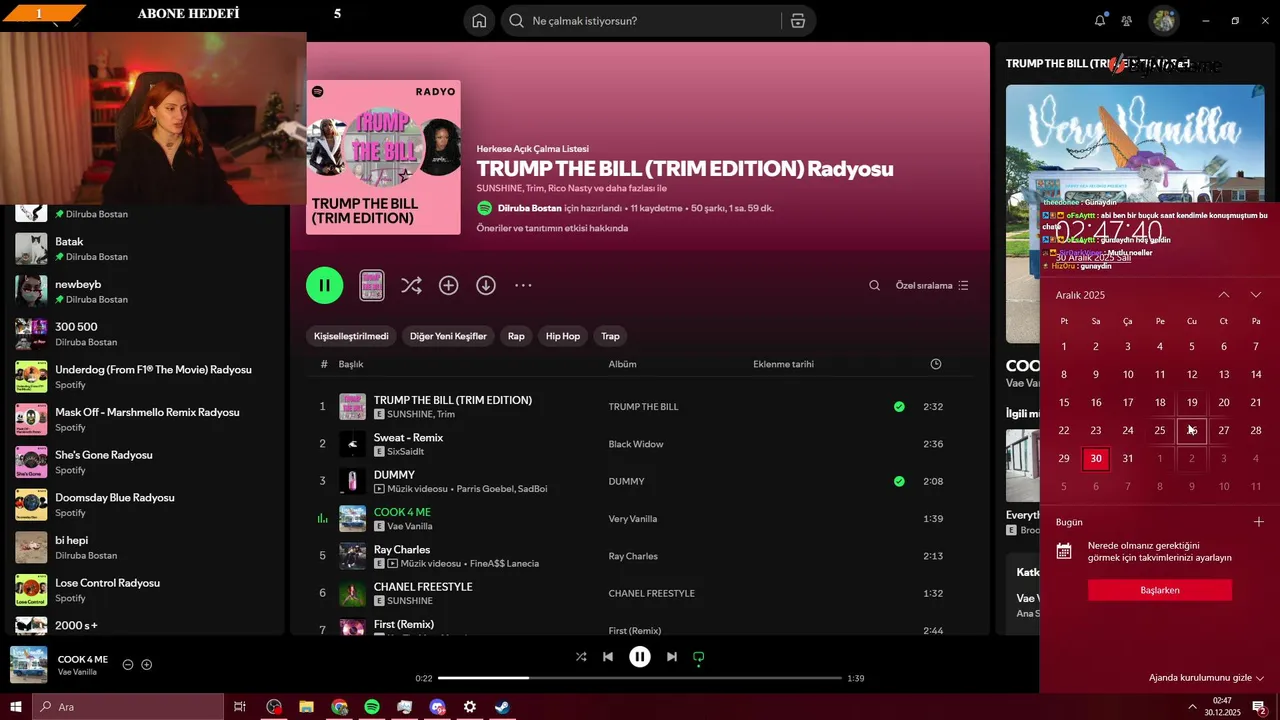
Task: Select the 'Trap' filter chip
Action: [610, 336]
